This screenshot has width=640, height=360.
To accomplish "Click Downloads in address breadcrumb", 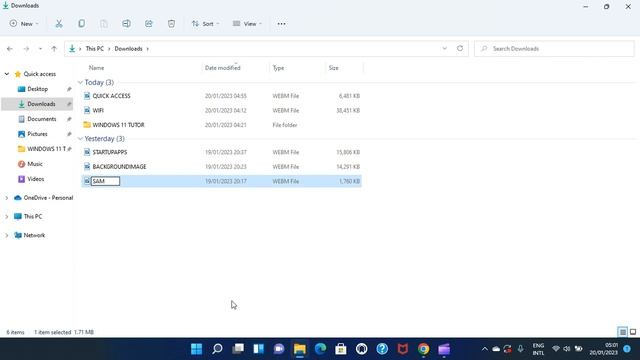I will [x=128, y=49].
